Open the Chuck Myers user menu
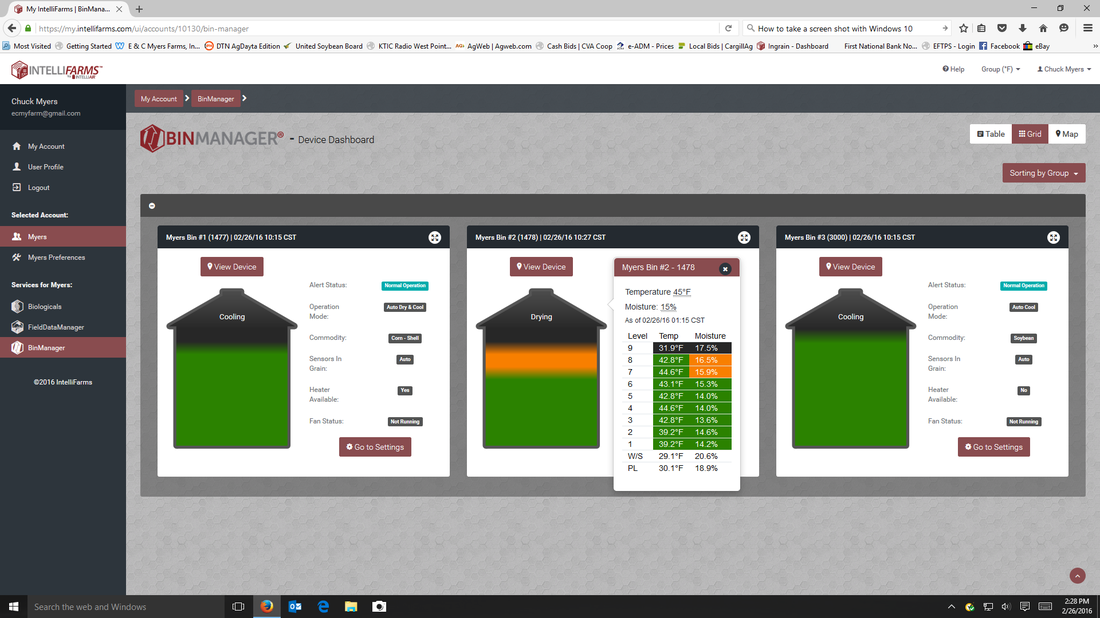Viewport: 1100px width, 618px height. (x=1064, y=69)
